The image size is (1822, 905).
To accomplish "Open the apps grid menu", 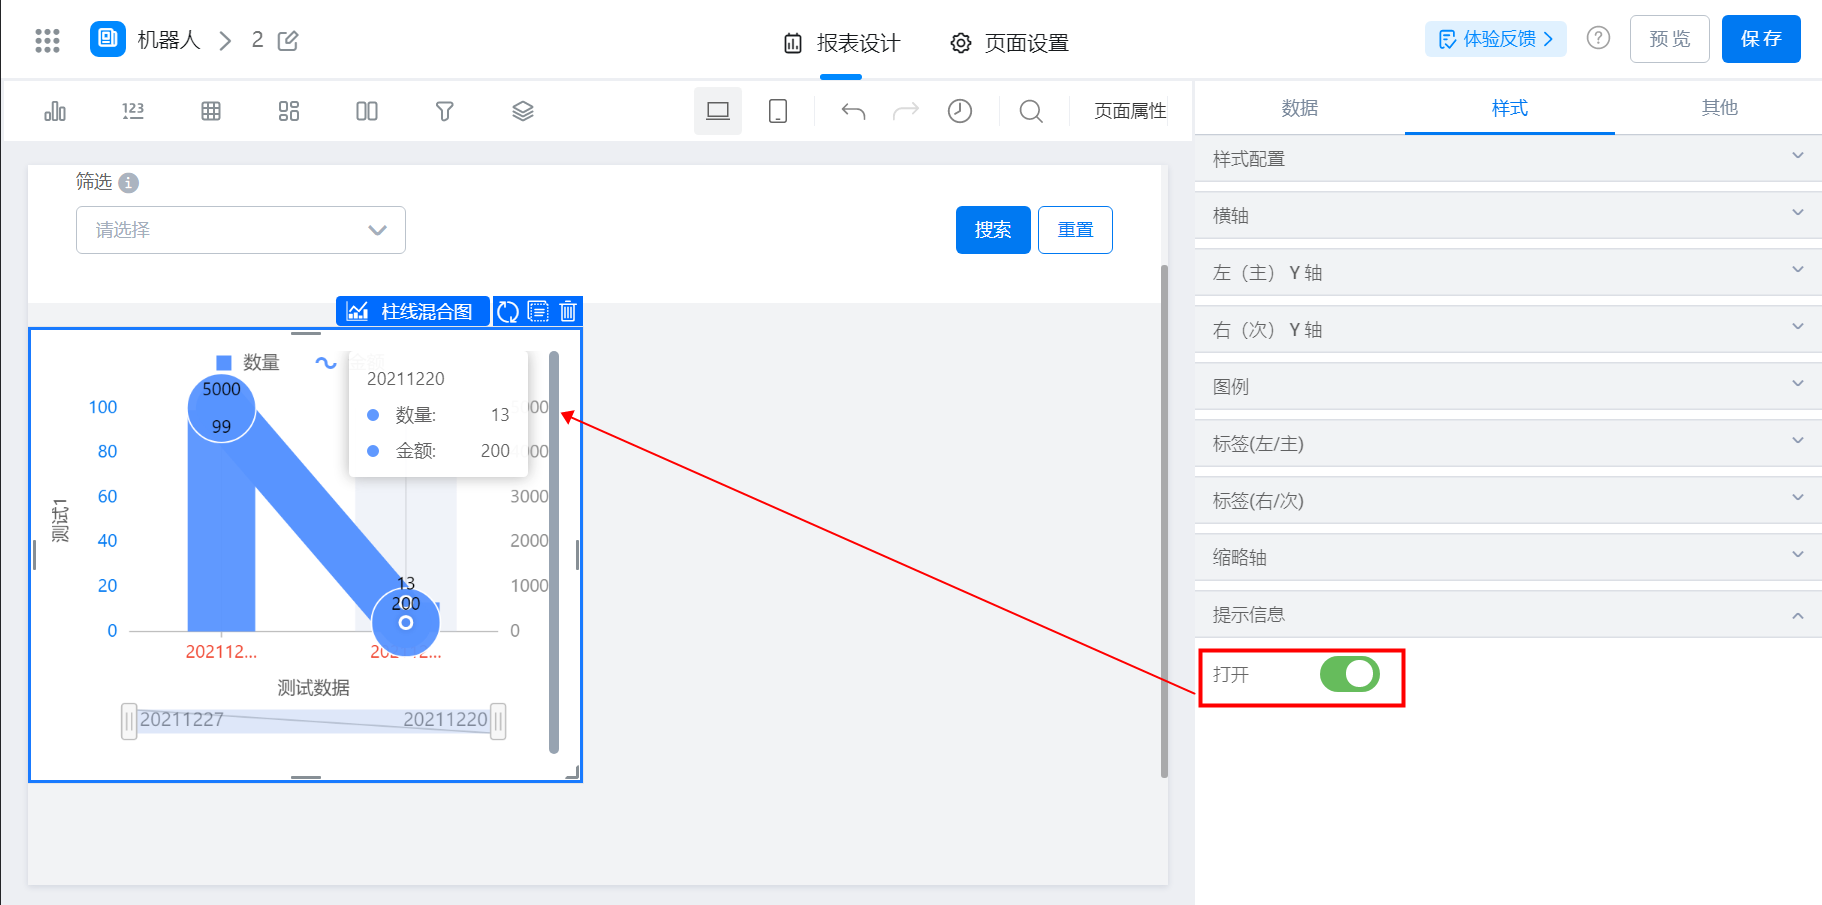I will pos(47,40).
